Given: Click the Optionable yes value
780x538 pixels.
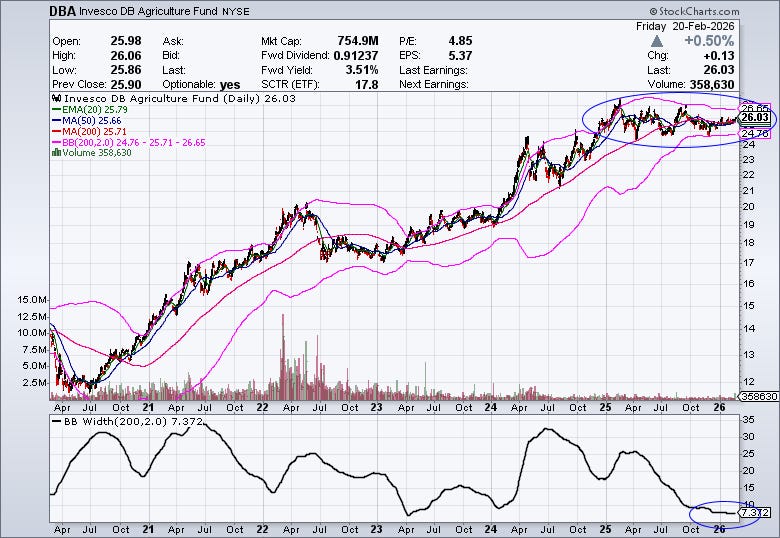Looking at the screenshot, I should pyautogui.click(x=230, y=85).
